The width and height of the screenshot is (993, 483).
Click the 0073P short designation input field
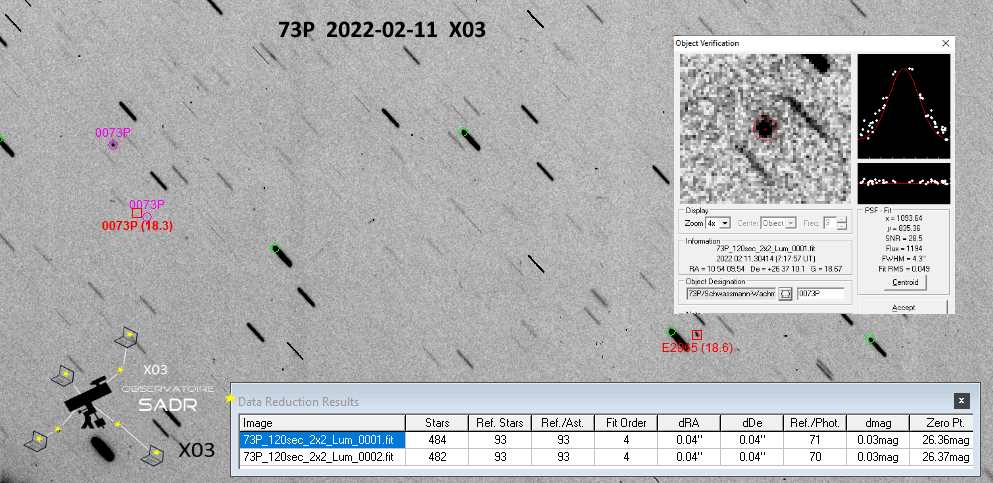[821, 294]
